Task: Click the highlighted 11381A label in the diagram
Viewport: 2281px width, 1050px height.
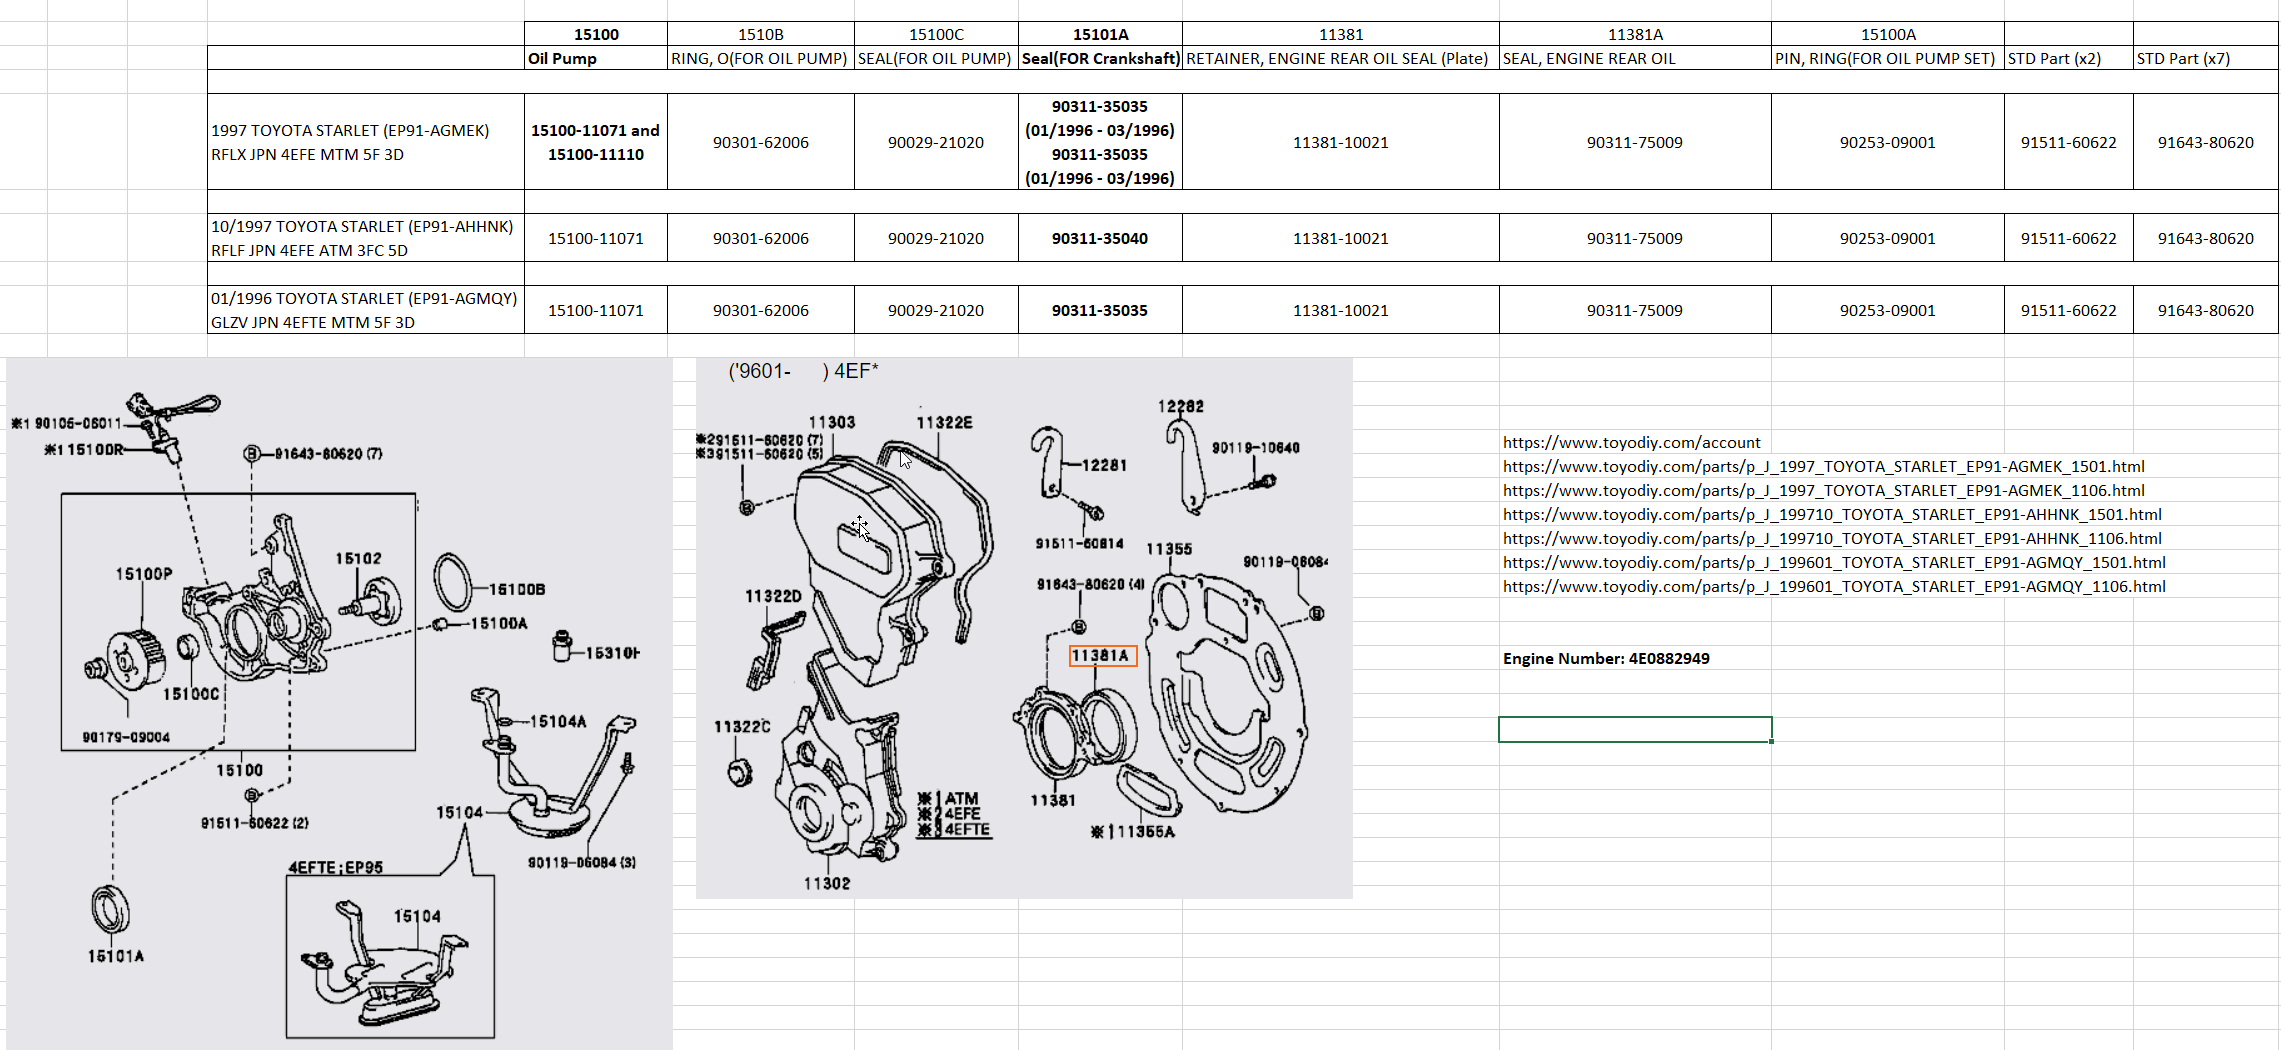Action: 1102,656
